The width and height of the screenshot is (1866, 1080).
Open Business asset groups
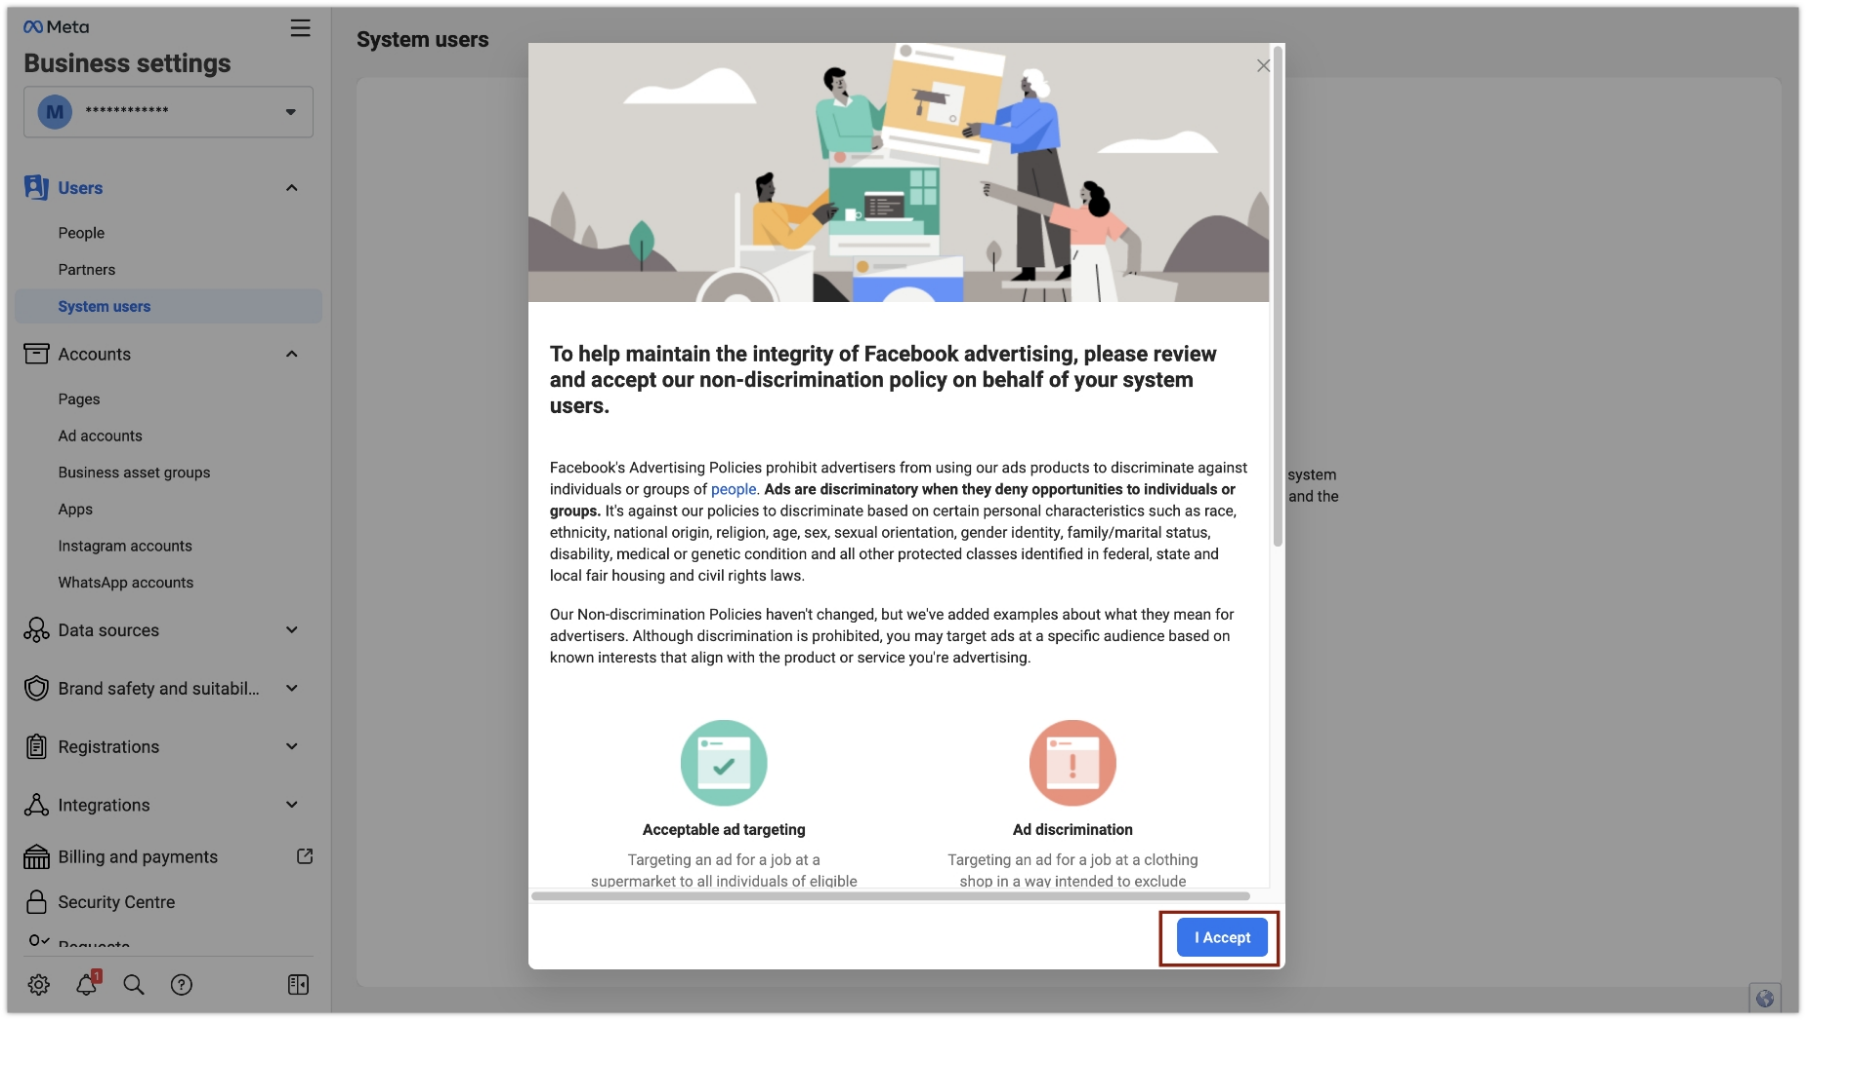tap(134, 472)
